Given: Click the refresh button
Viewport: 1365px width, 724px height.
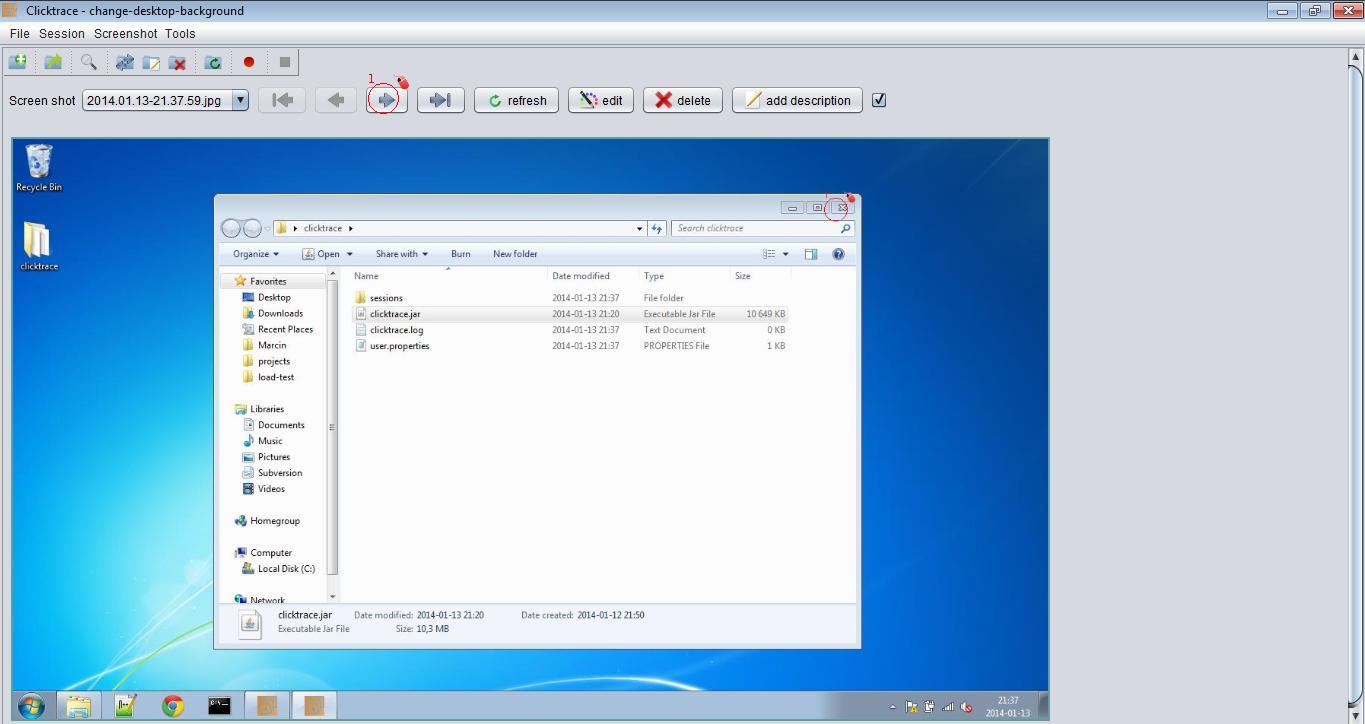Looking at the screenshot, I should (x=516, y=100).
